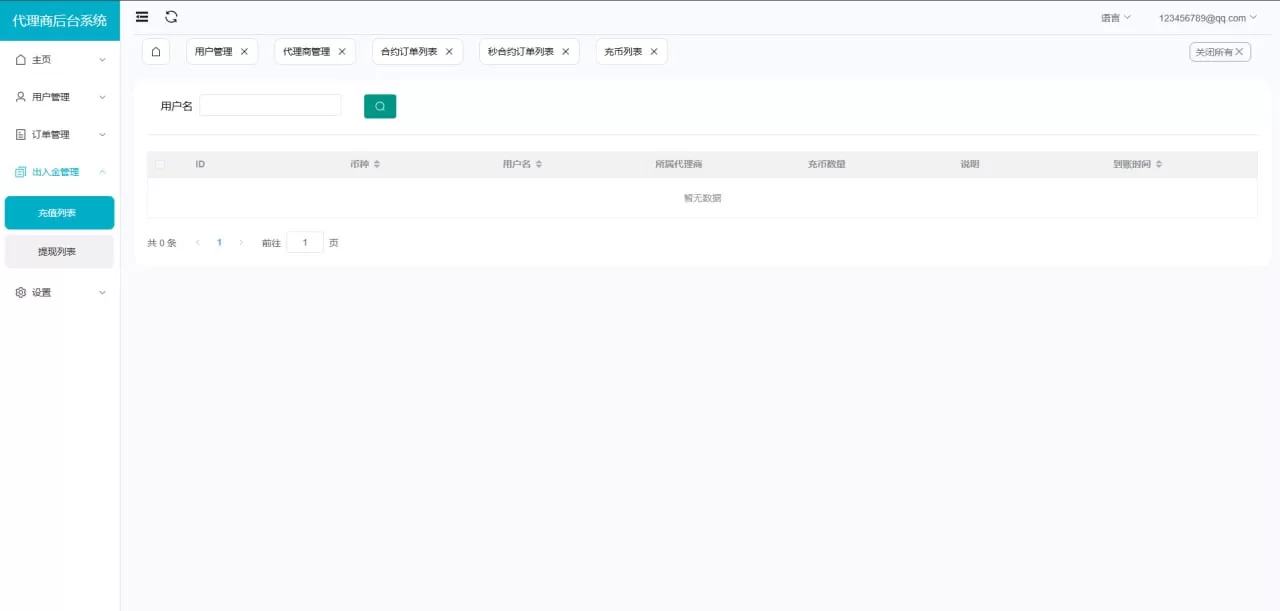1280x611 pixels.
Task: Switch to the 代理商管理 tab
Action: pyautogui.click(x=308, y=51)
